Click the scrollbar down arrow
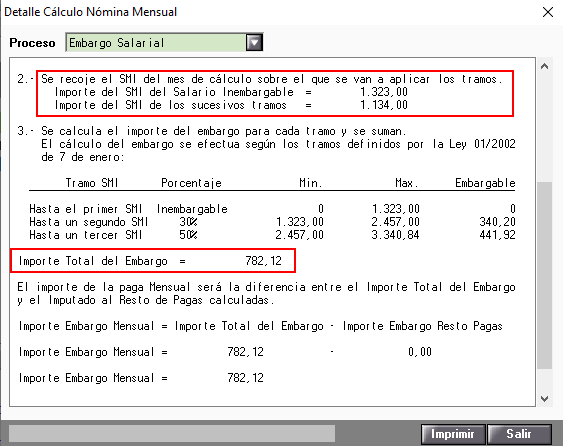 pos(544,399)
